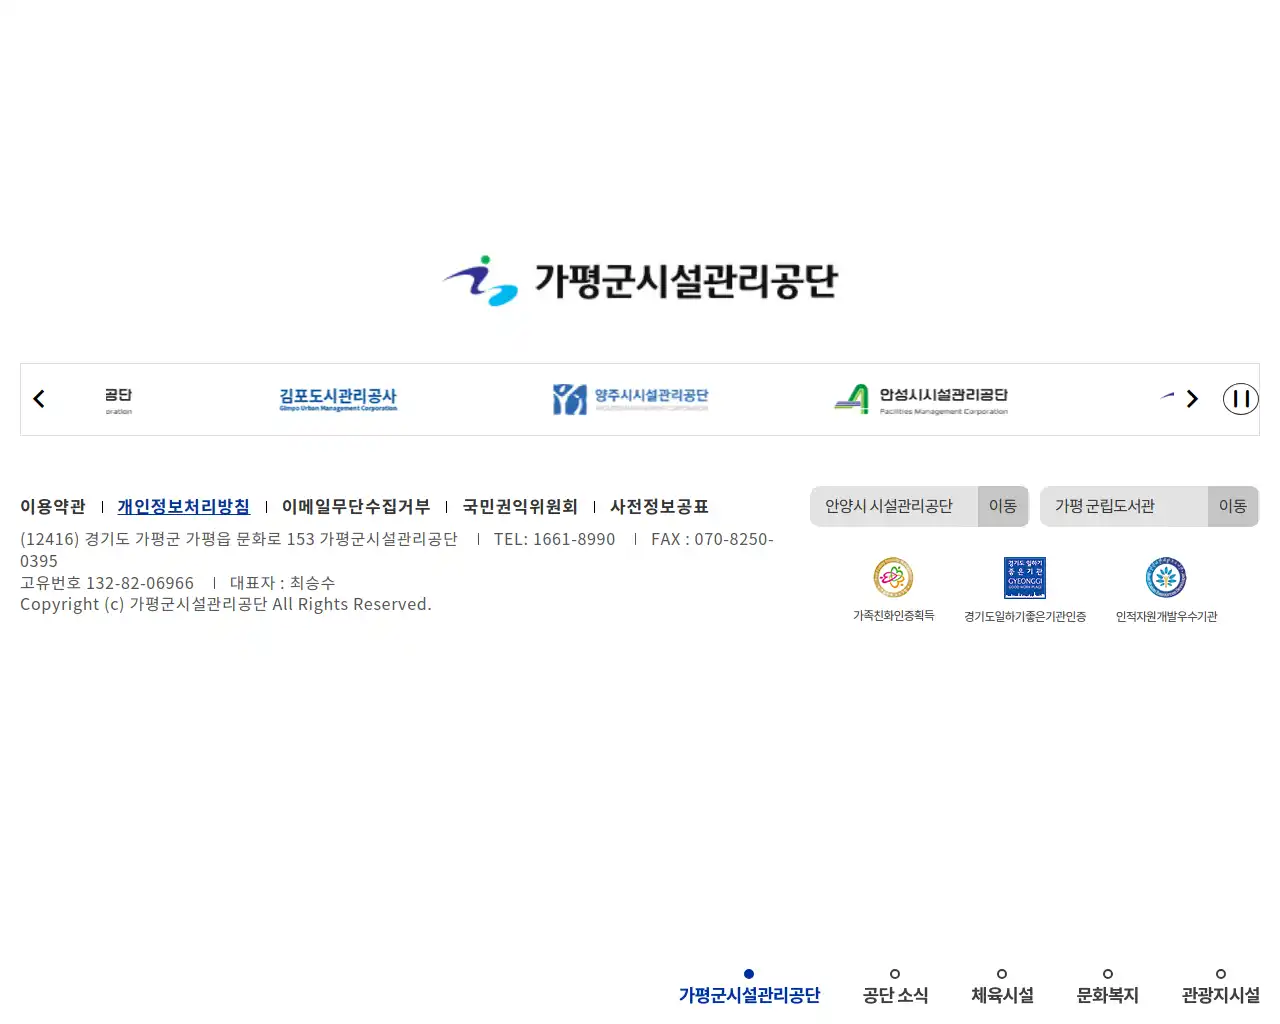Image resolution: width=1280 pixels, height=1024 pixels.
Task: Click the 가평군시설관리공단 main logo
Action: (x=640, y=280)
